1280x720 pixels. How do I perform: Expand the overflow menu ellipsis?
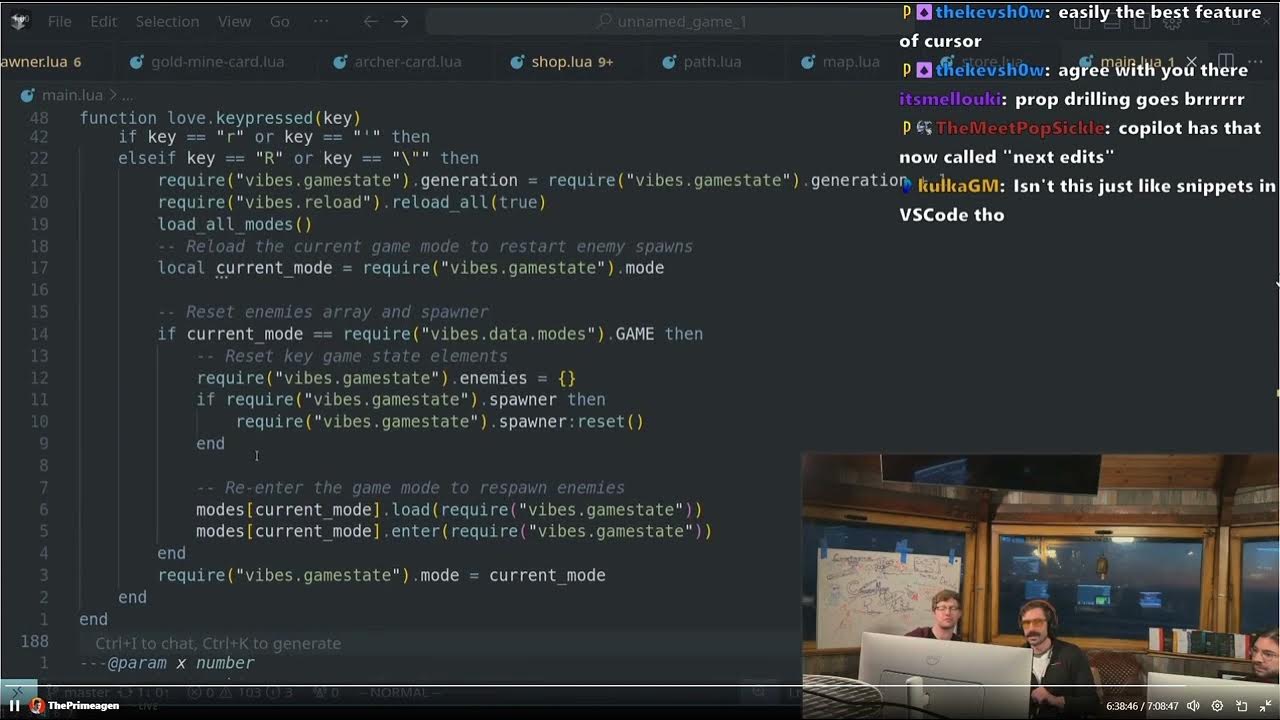[321, 21]
